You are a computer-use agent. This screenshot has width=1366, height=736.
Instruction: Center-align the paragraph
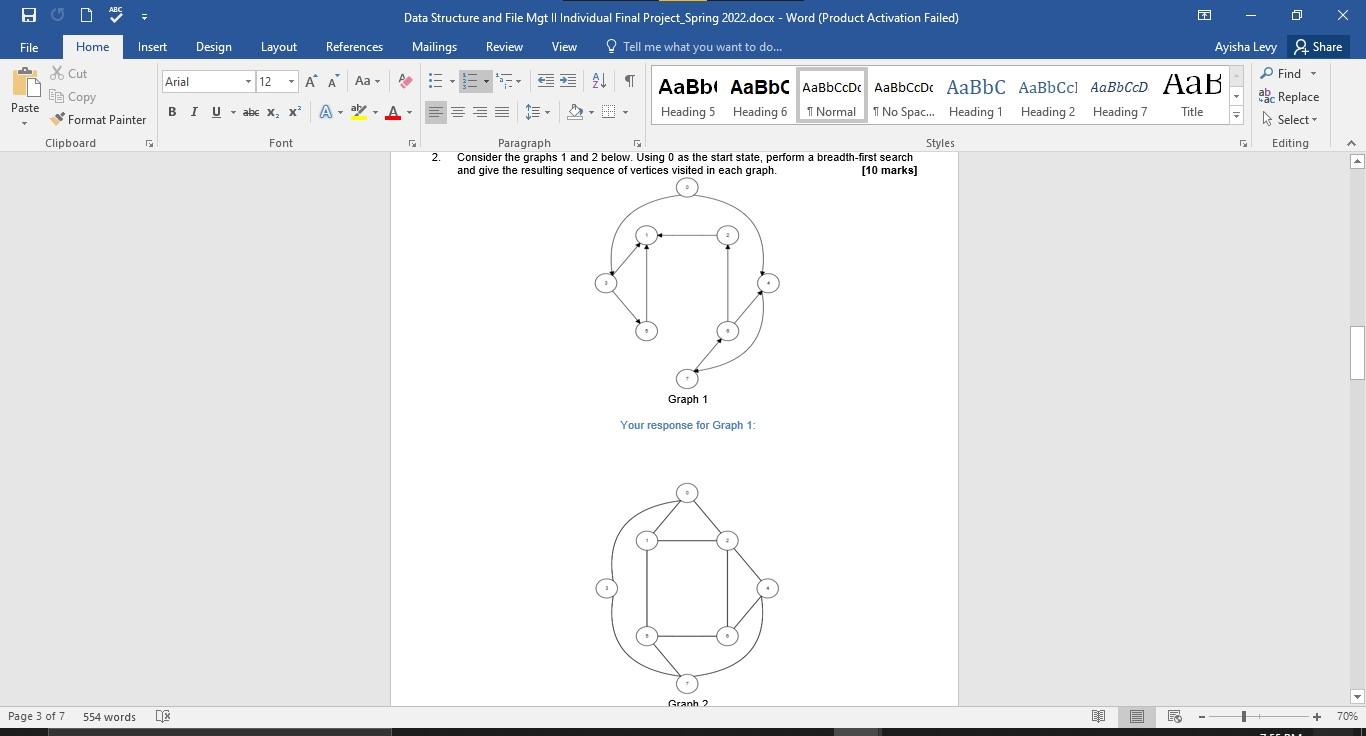point(458,112)
